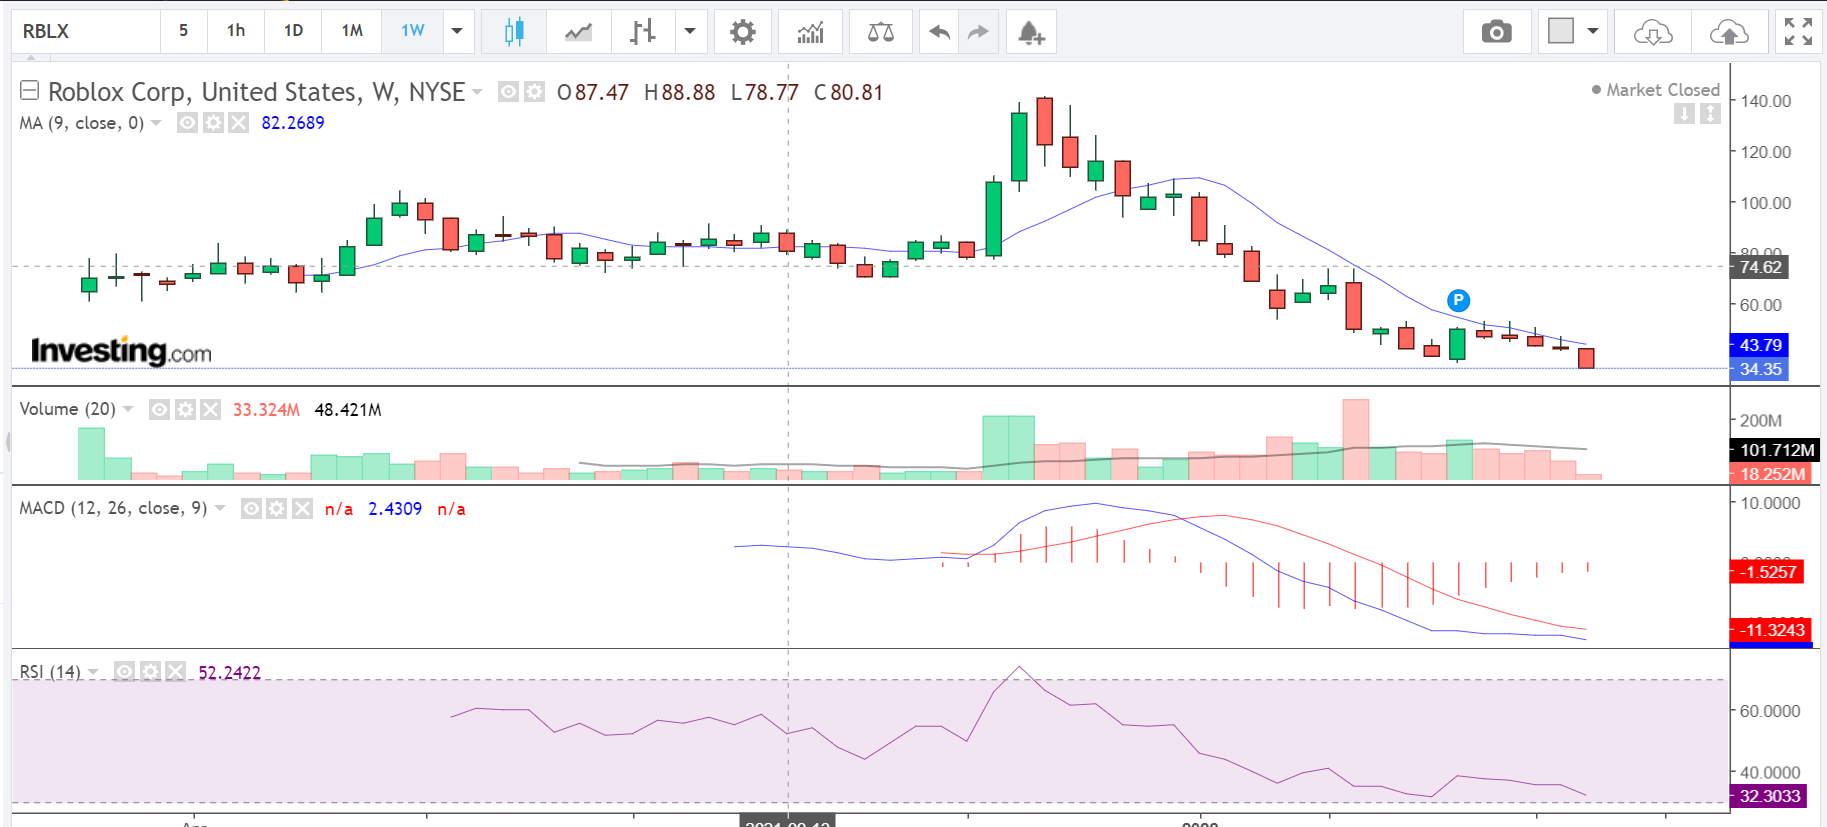This screenshot has width=1827, height=827.
Task: Switch to the area chart style
Action: pyautogui.click(x=578, y=32)
